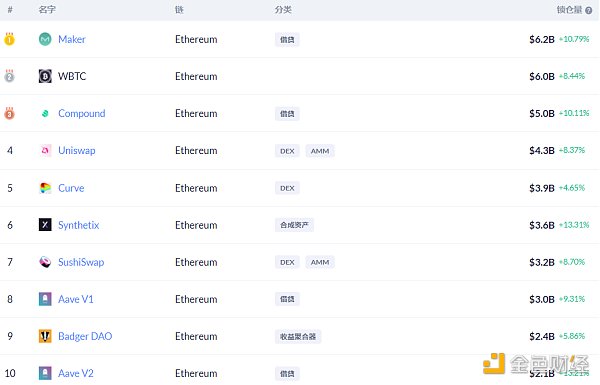Viewport: 600px width, 385px height.
Task: Click the Aave V1 ghost icon
Action: pyautogui.click(x=45, y=299)
